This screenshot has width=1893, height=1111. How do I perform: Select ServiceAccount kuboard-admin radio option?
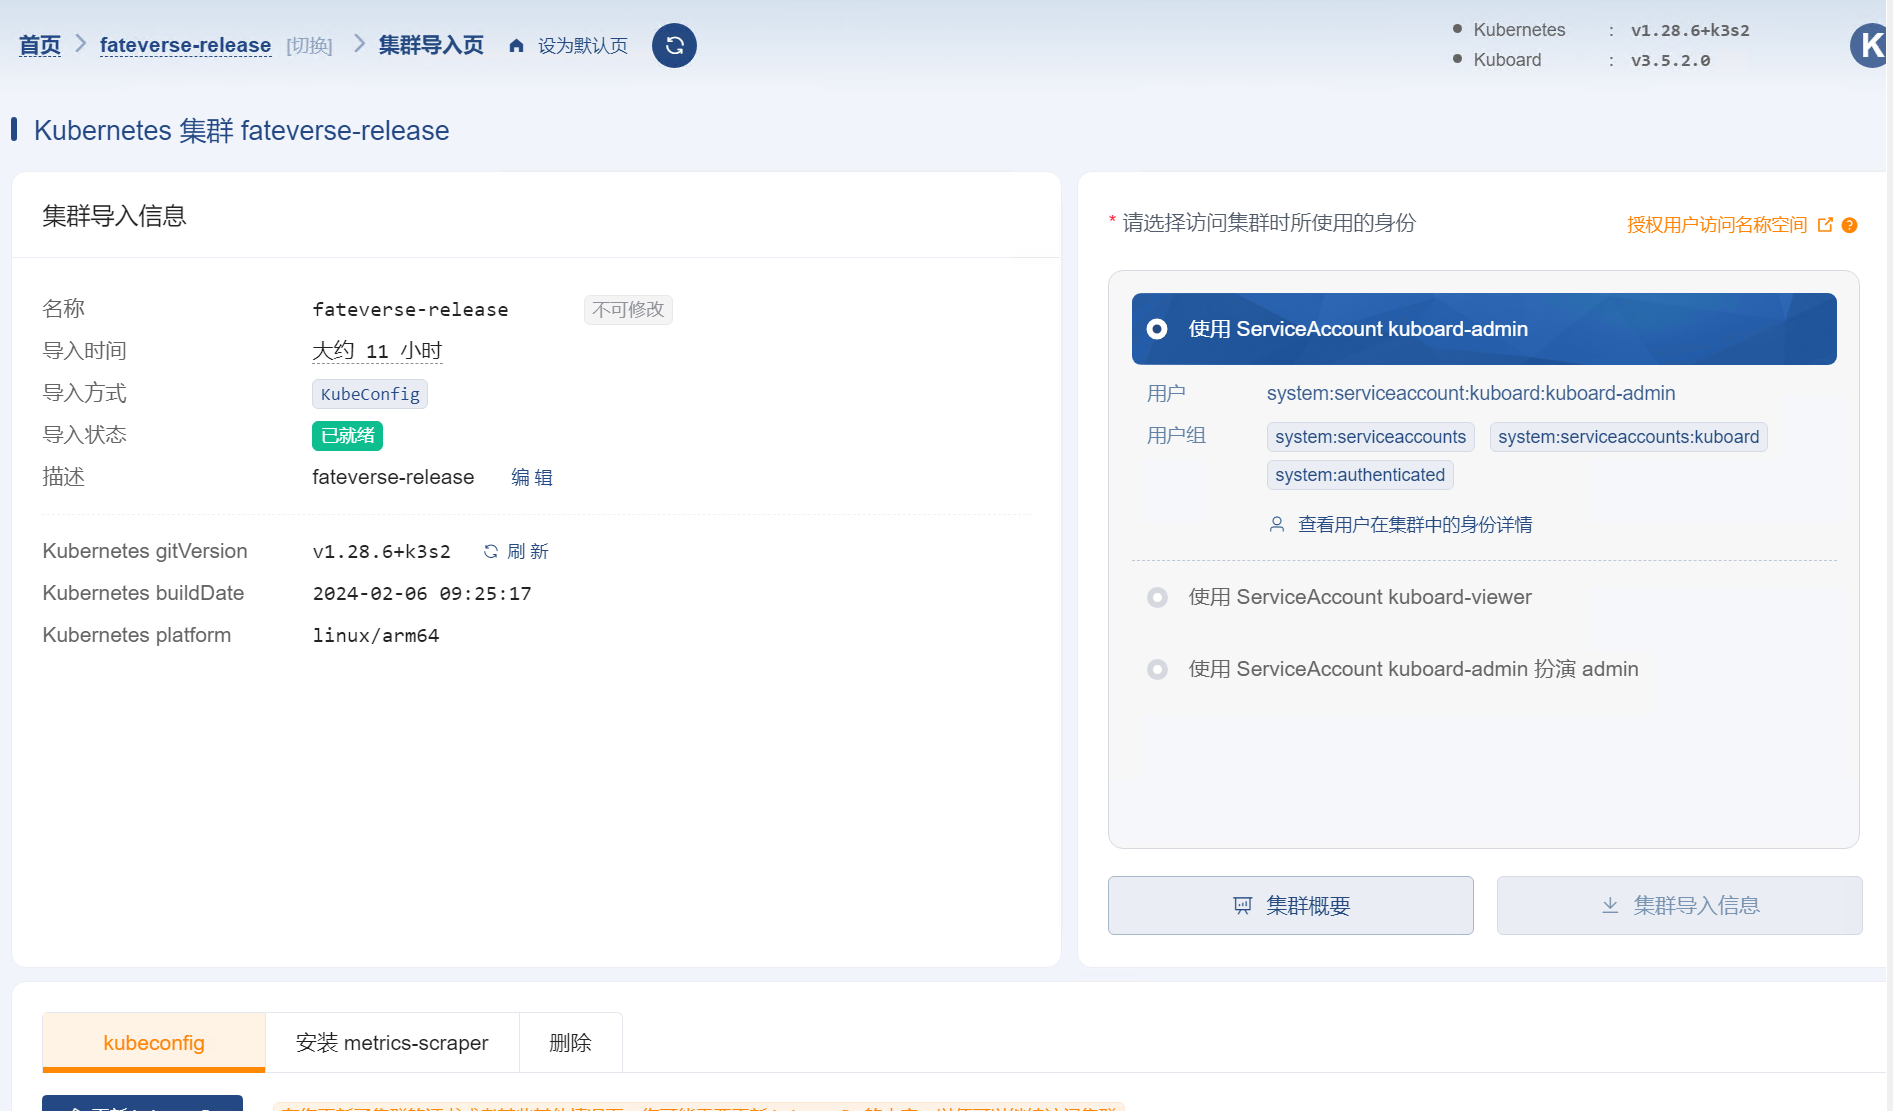(1157, 329)
